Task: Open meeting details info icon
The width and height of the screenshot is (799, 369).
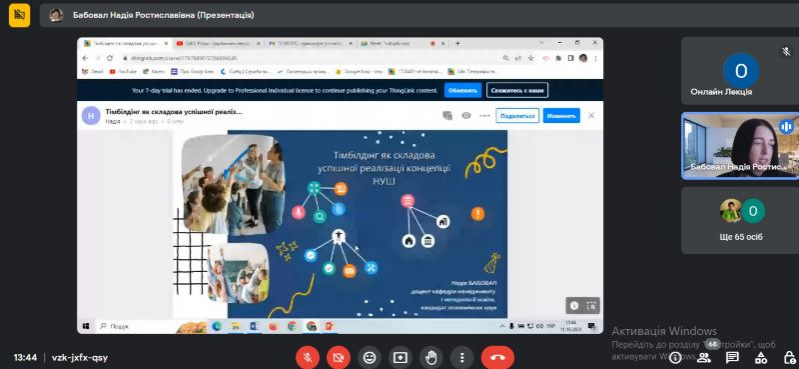Action: [x=676, y=357]
